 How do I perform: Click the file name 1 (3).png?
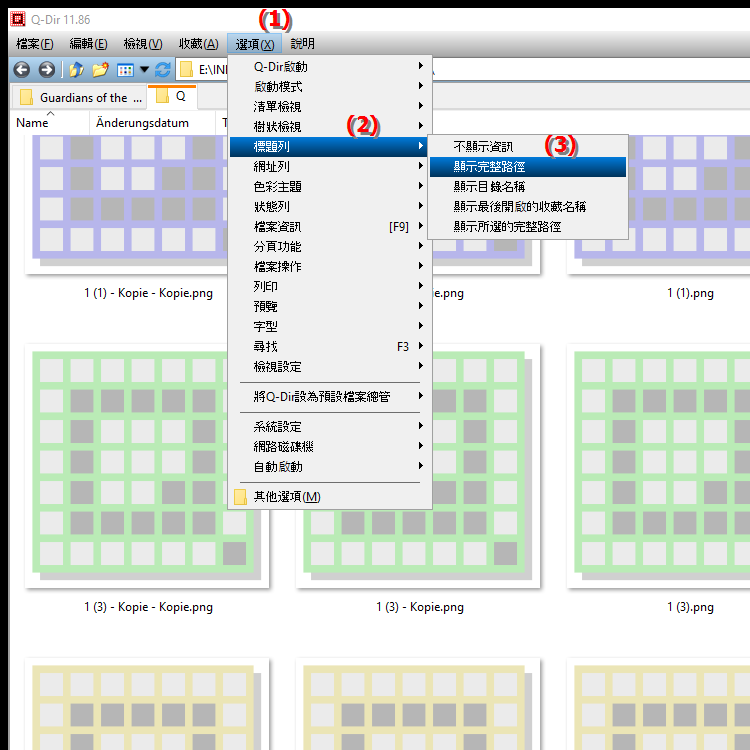690,607
